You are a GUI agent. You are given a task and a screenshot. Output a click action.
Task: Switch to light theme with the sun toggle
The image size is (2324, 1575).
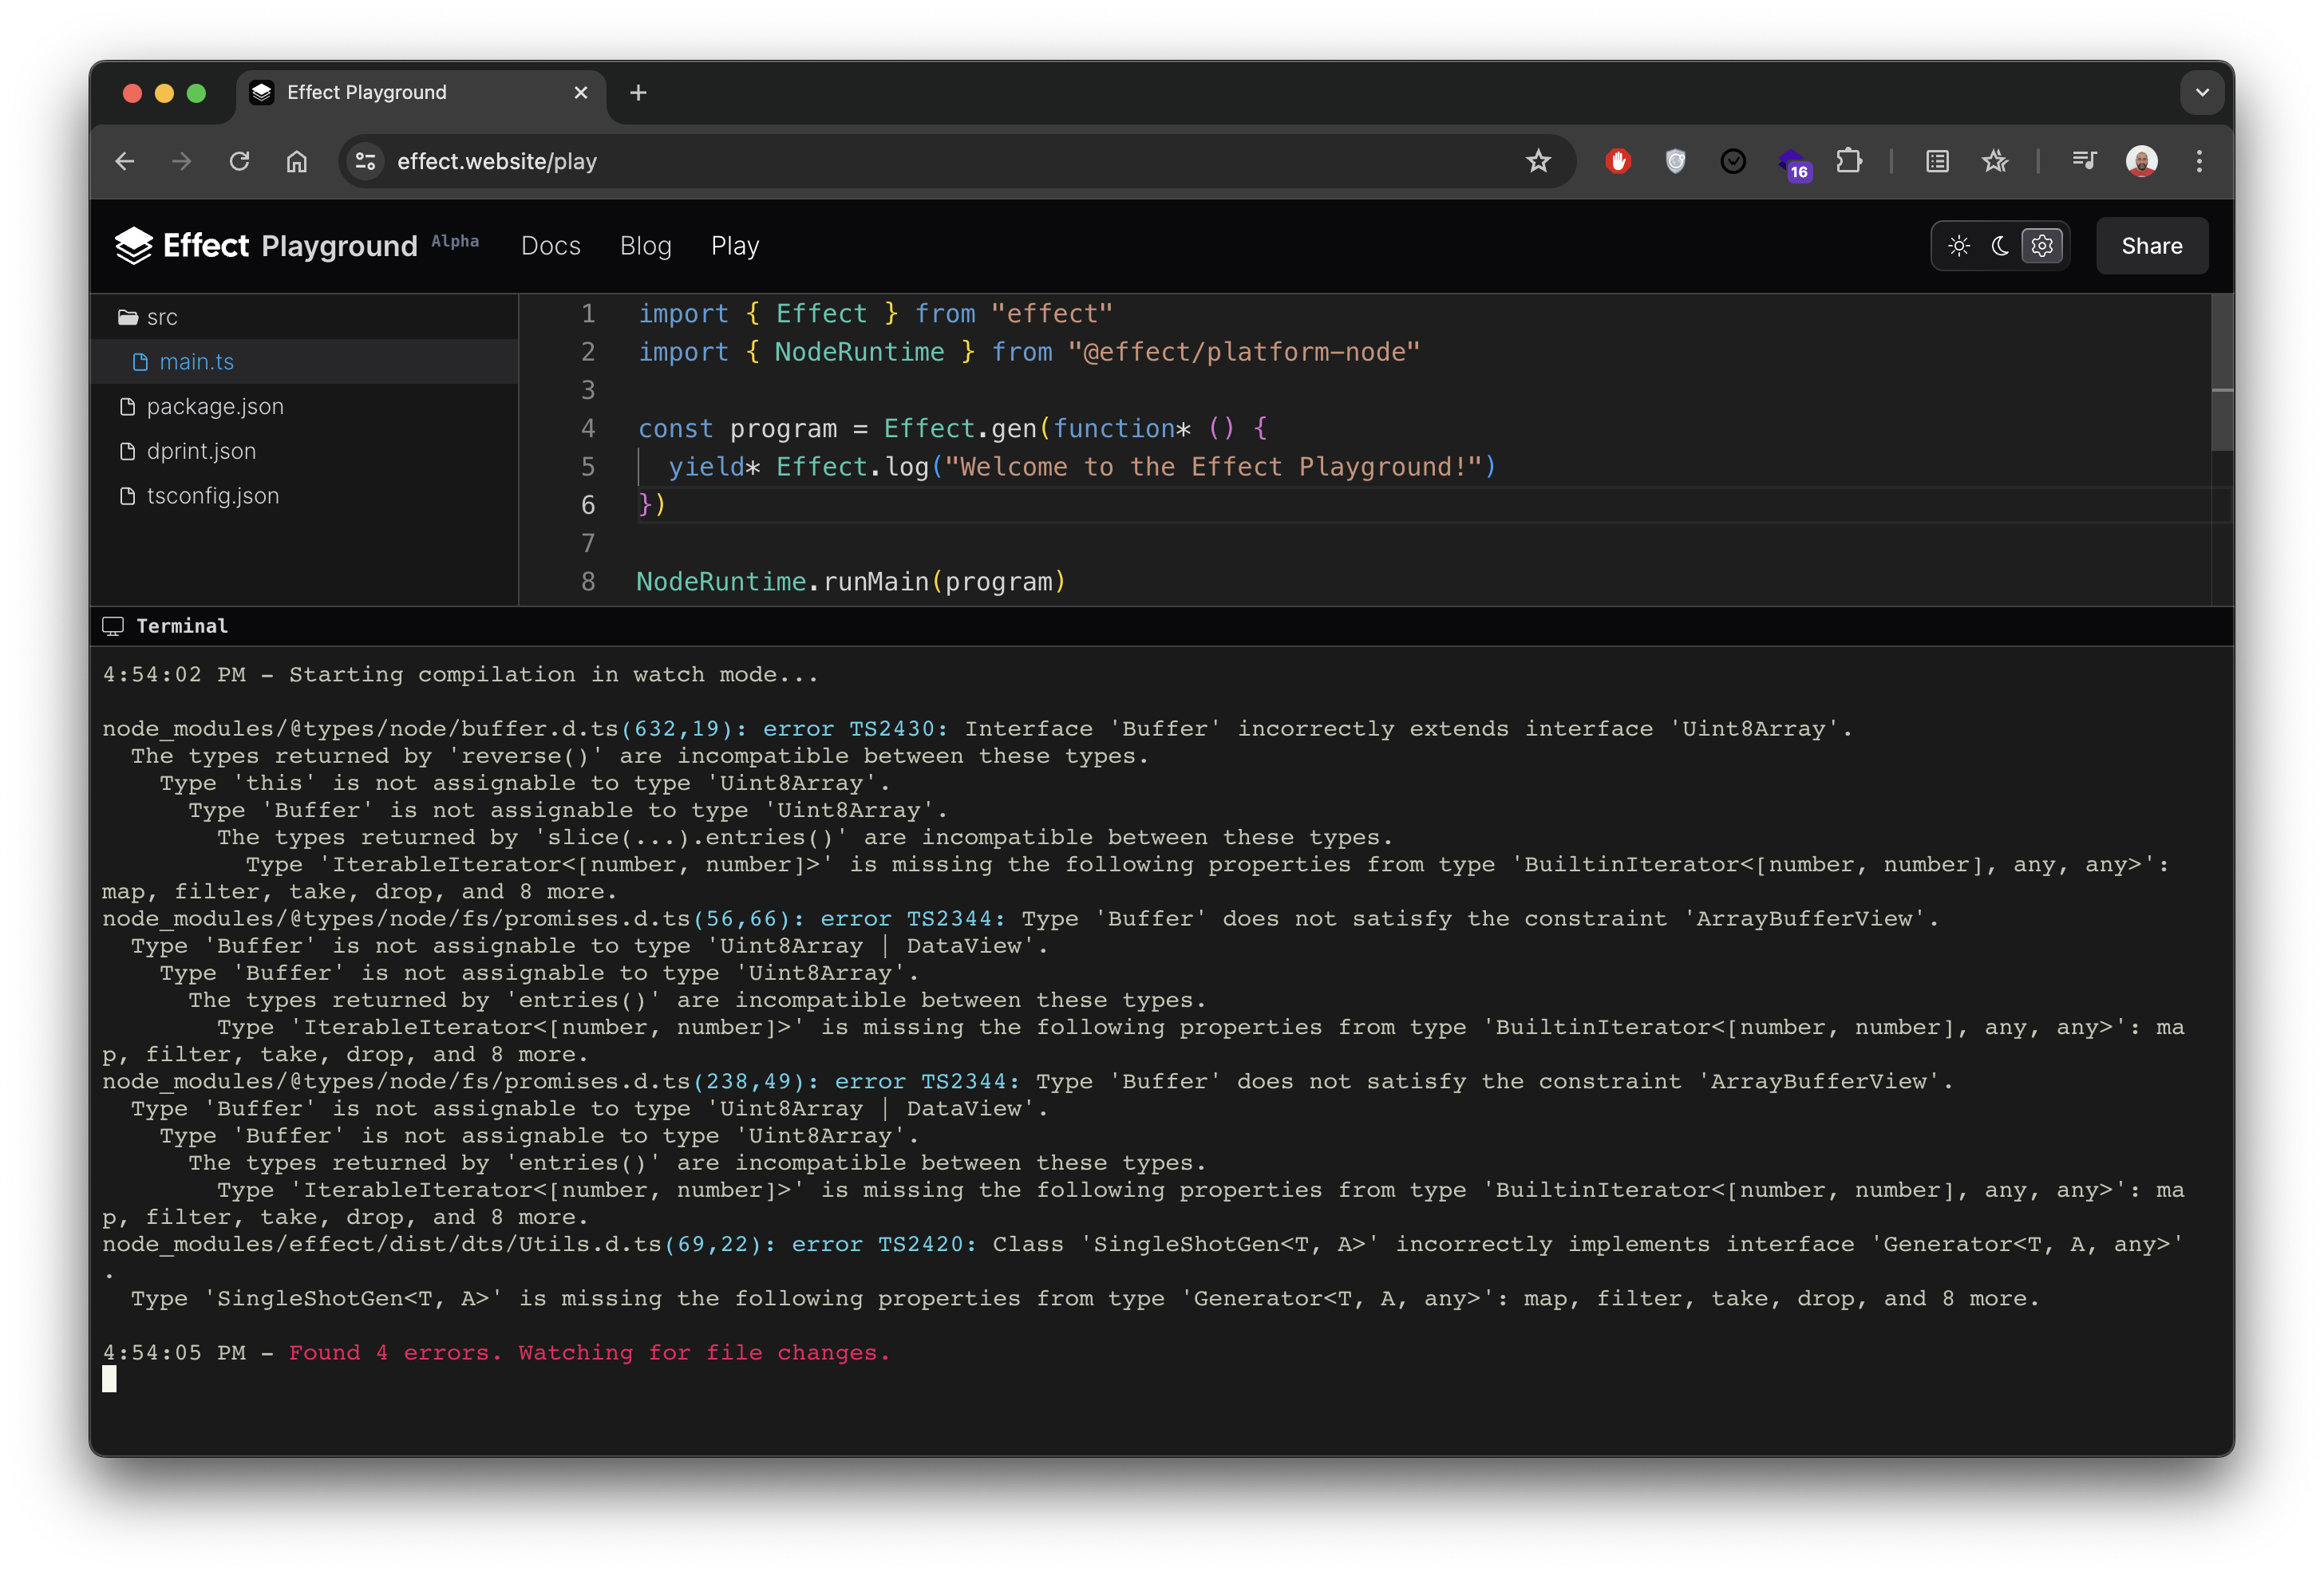[1959, 246]
